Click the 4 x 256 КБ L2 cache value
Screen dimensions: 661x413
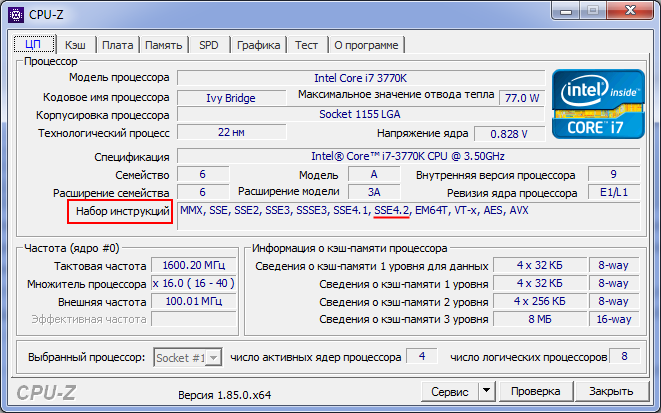(x=540, y=301)
